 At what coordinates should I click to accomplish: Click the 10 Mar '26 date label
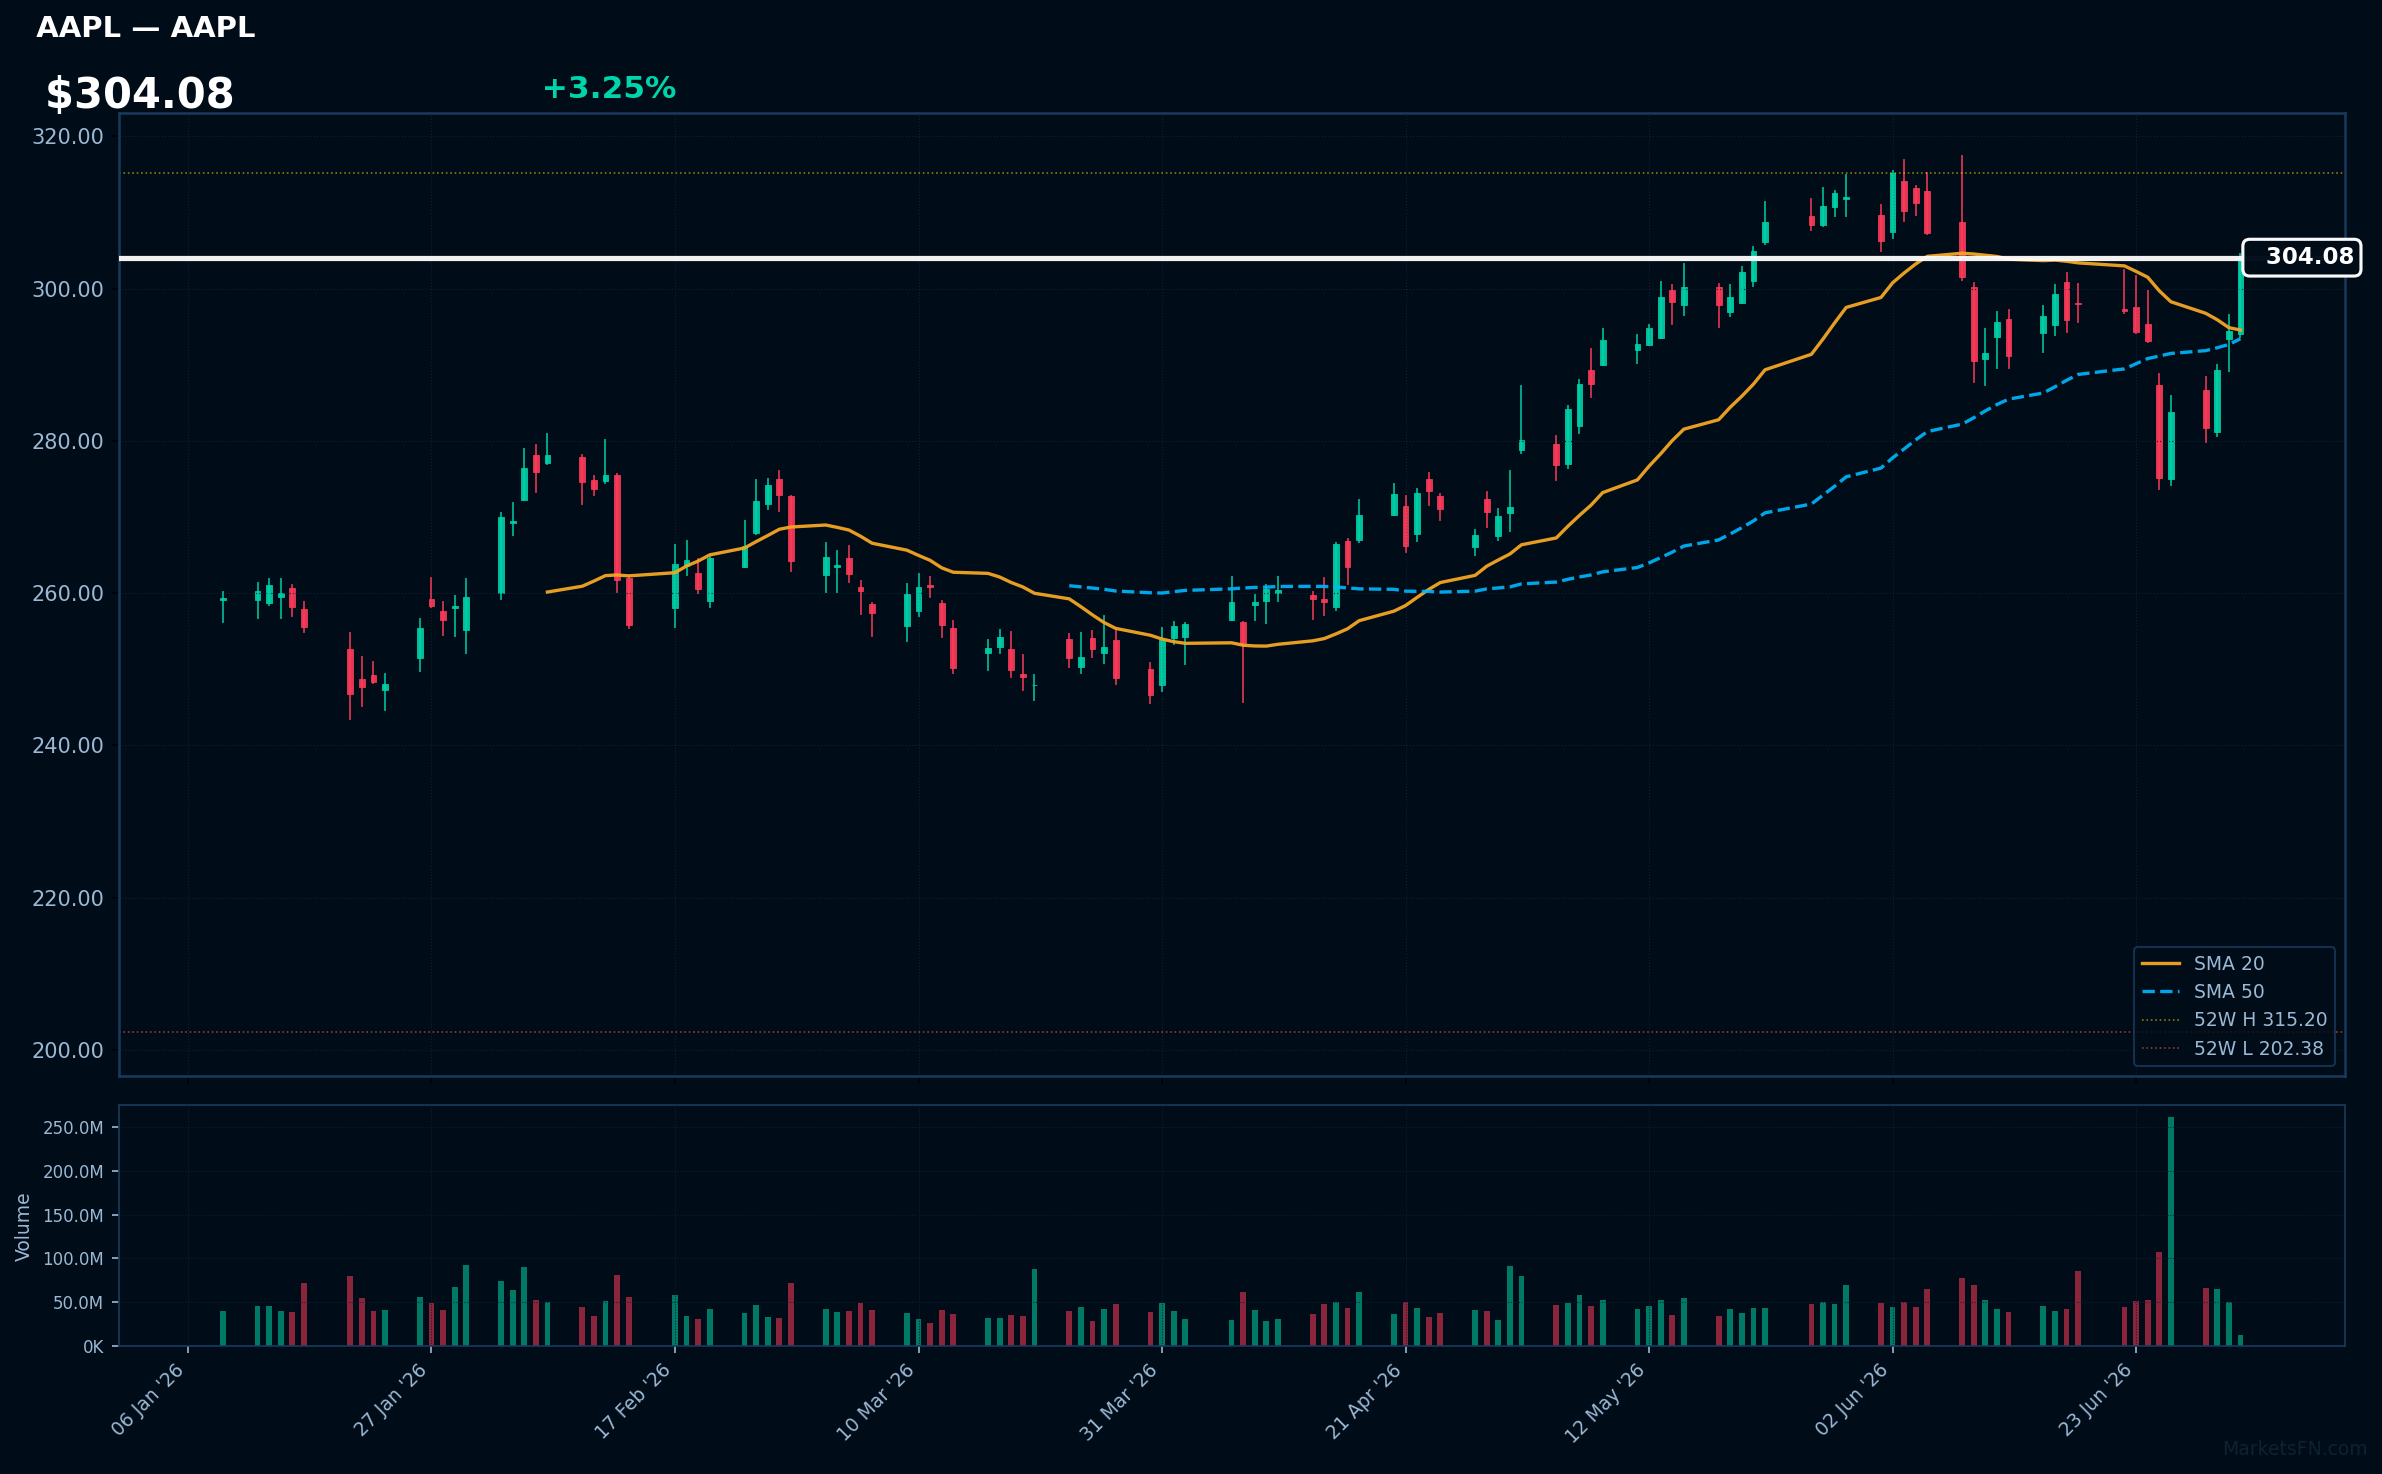(876, 1401)
